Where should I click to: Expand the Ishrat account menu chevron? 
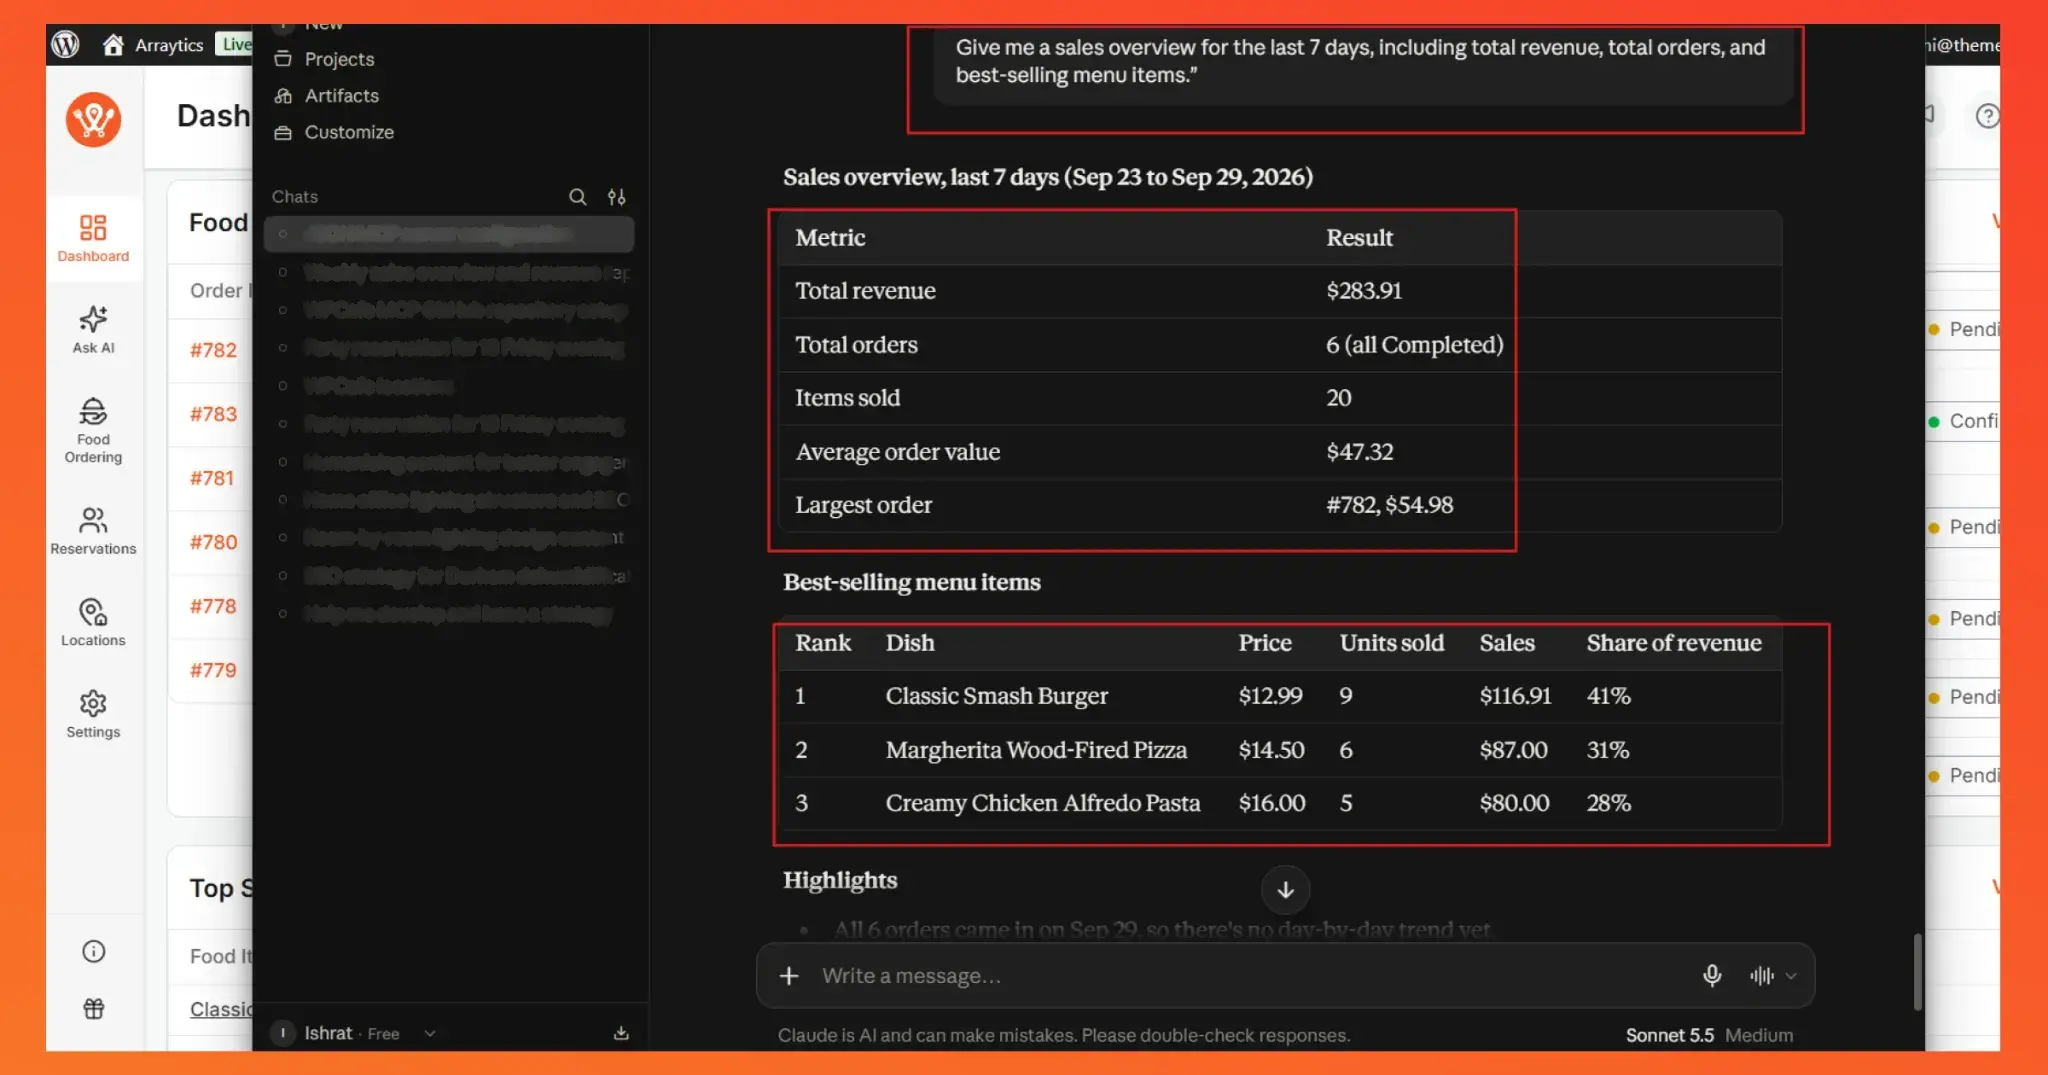coord(430,1033)
